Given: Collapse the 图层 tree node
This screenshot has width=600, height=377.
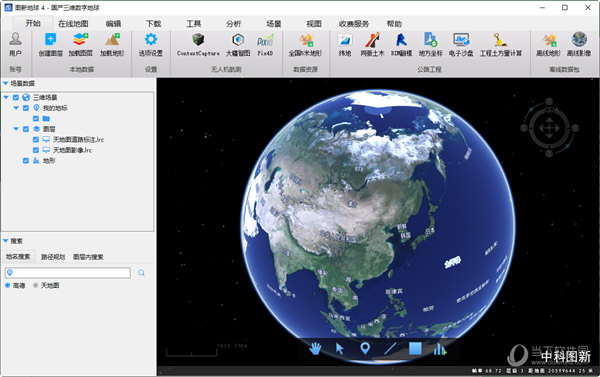Looking at the screenshot, I should coord(16,129).
